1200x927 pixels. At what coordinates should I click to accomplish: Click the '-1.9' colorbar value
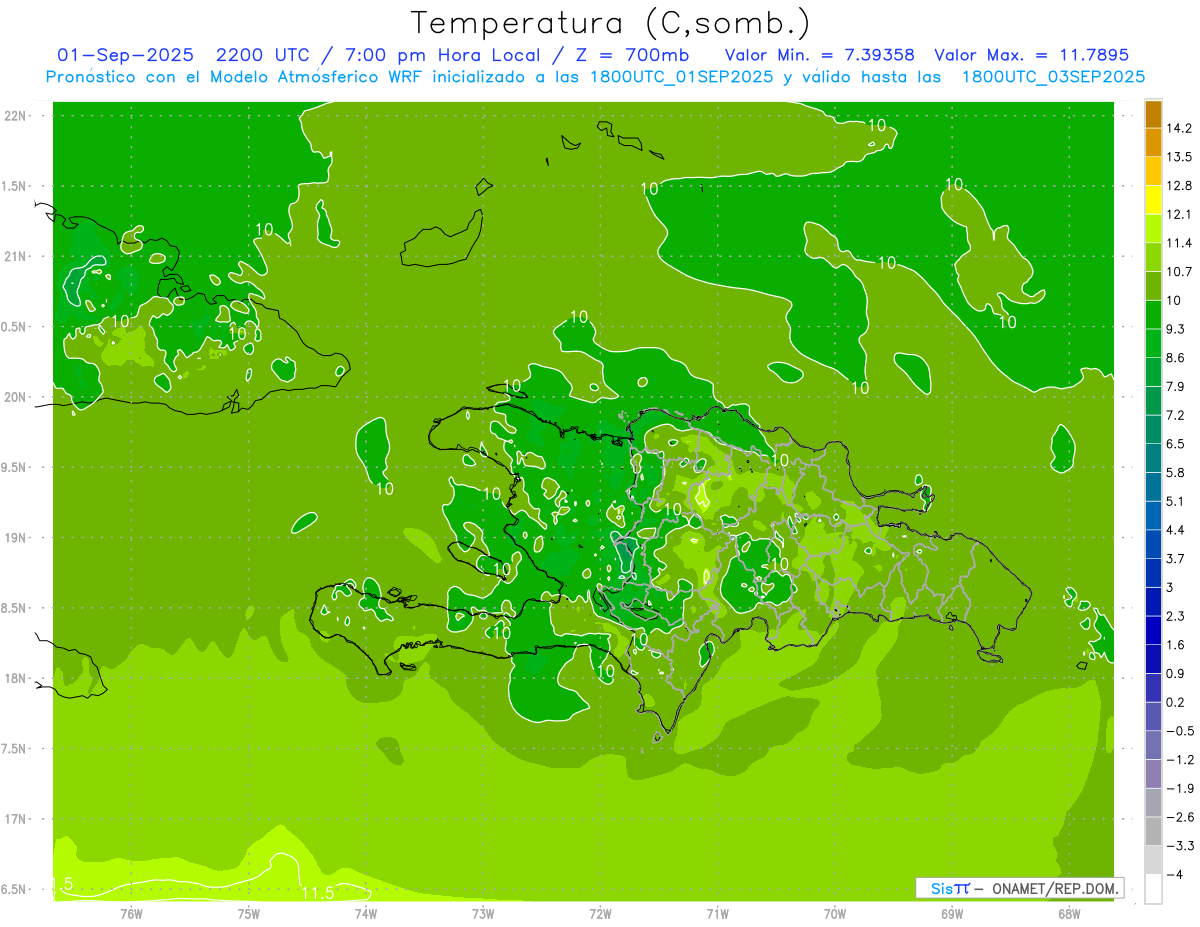pos(1180,788)
